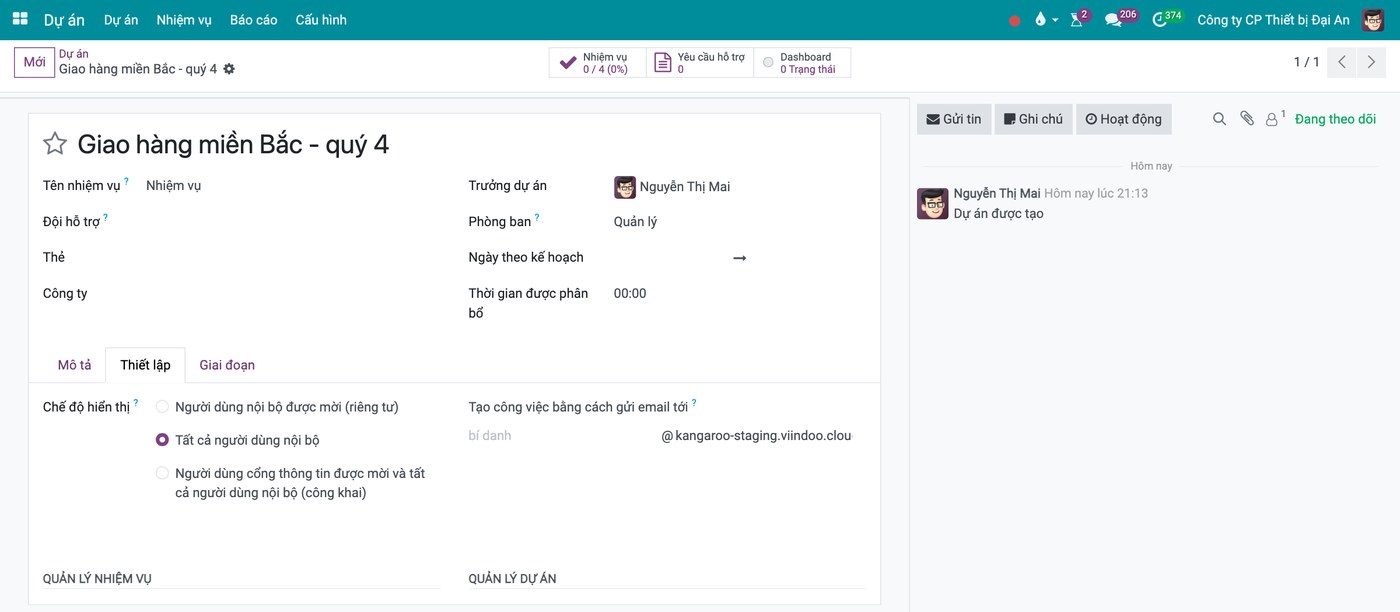Image resolution: width=1400 pixels, height=612 pixels.
Task: Click the Tên nhiệm vụ help question mark
Action: point(126,182)
